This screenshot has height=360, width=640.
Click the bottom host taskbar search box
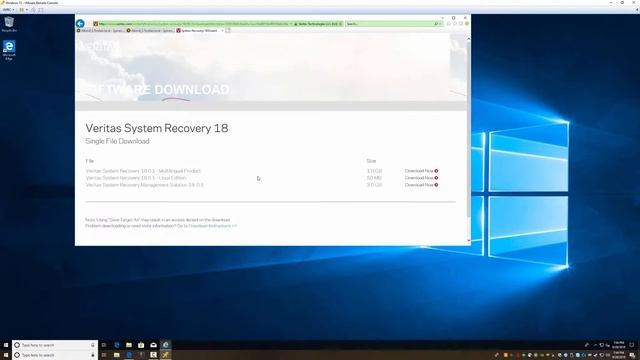coord(55,355)
